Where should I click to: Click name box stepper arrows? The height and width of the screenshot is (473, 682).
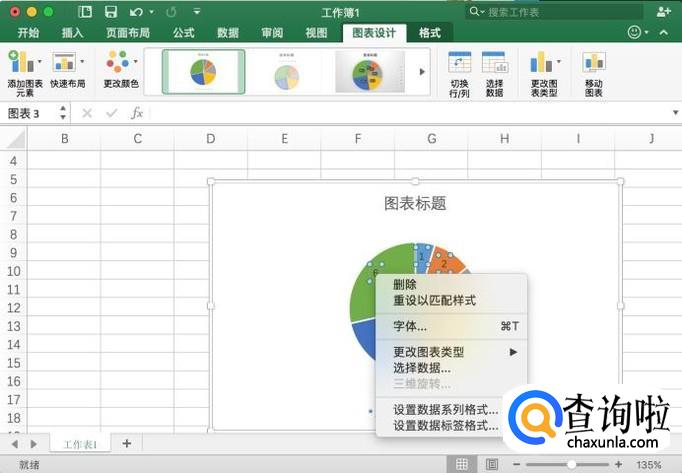click(x=63, y=113)
